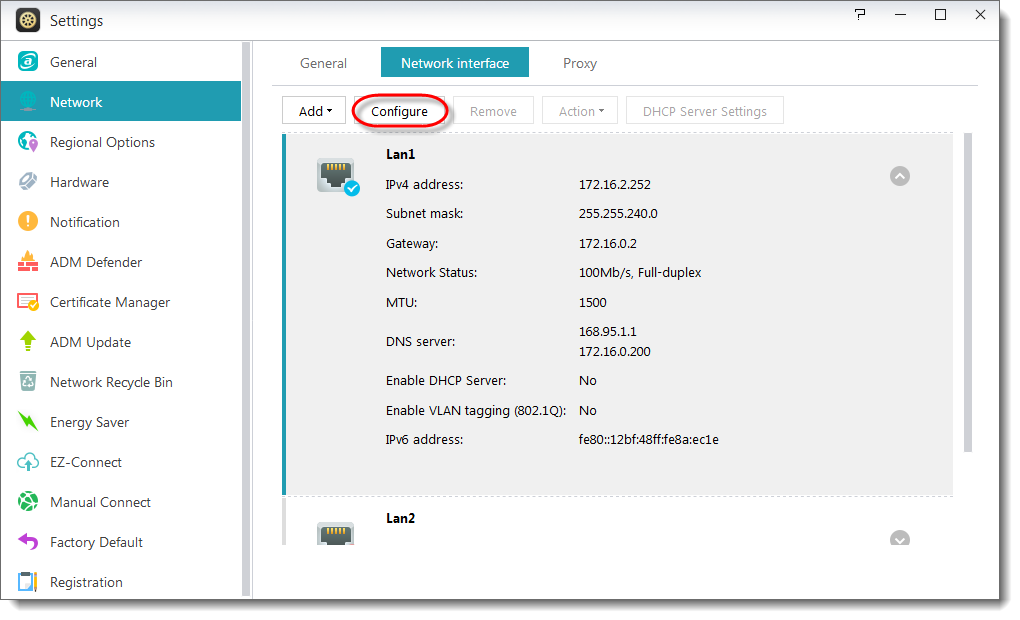Click the ADM Defender shield icon
The image size is (1020, 620).
(x=27, y=262)
